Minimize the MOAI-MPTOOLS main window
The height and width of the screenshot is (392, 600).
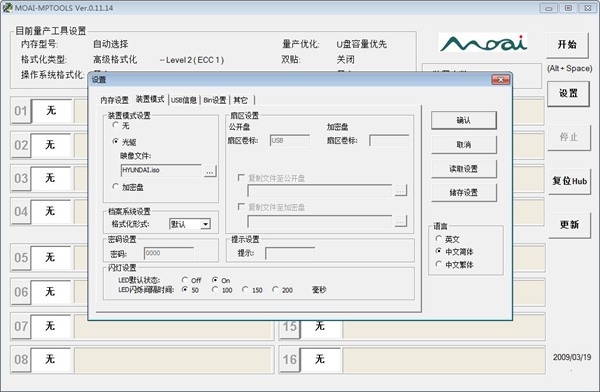tap(549, 8)
